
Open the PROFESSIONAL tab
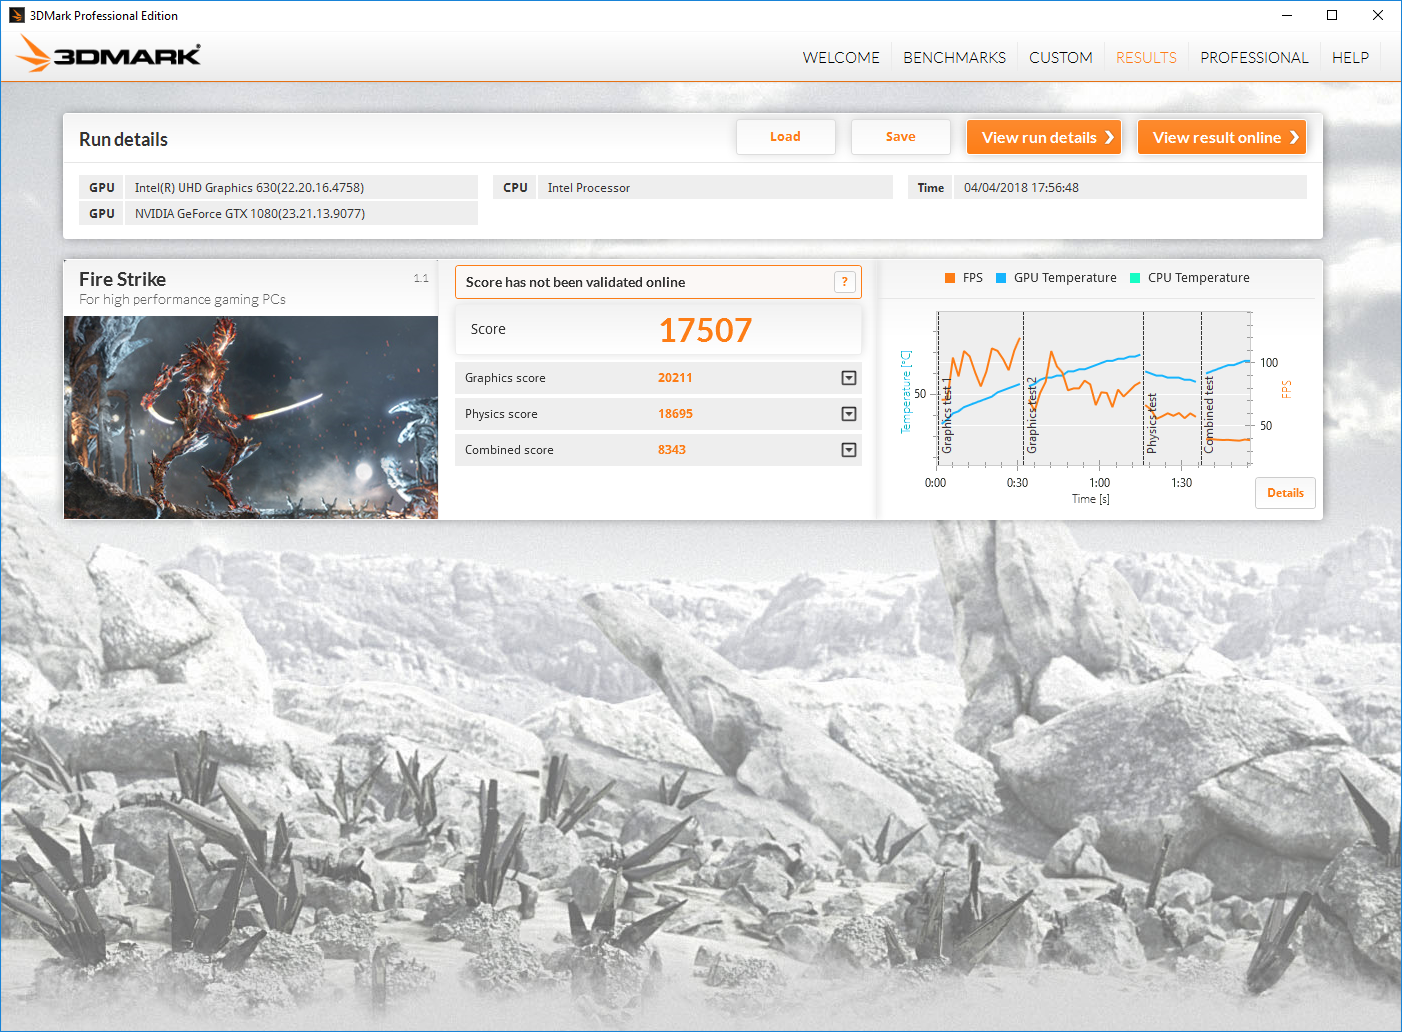(x=1254, y=58)
